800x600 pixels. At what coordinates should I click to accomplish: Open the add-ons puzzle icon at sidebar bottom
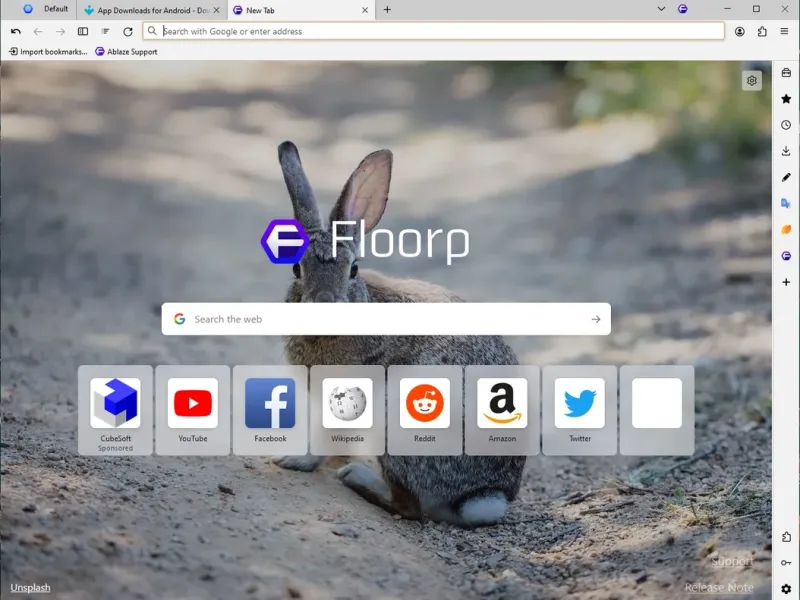(786, 537)
